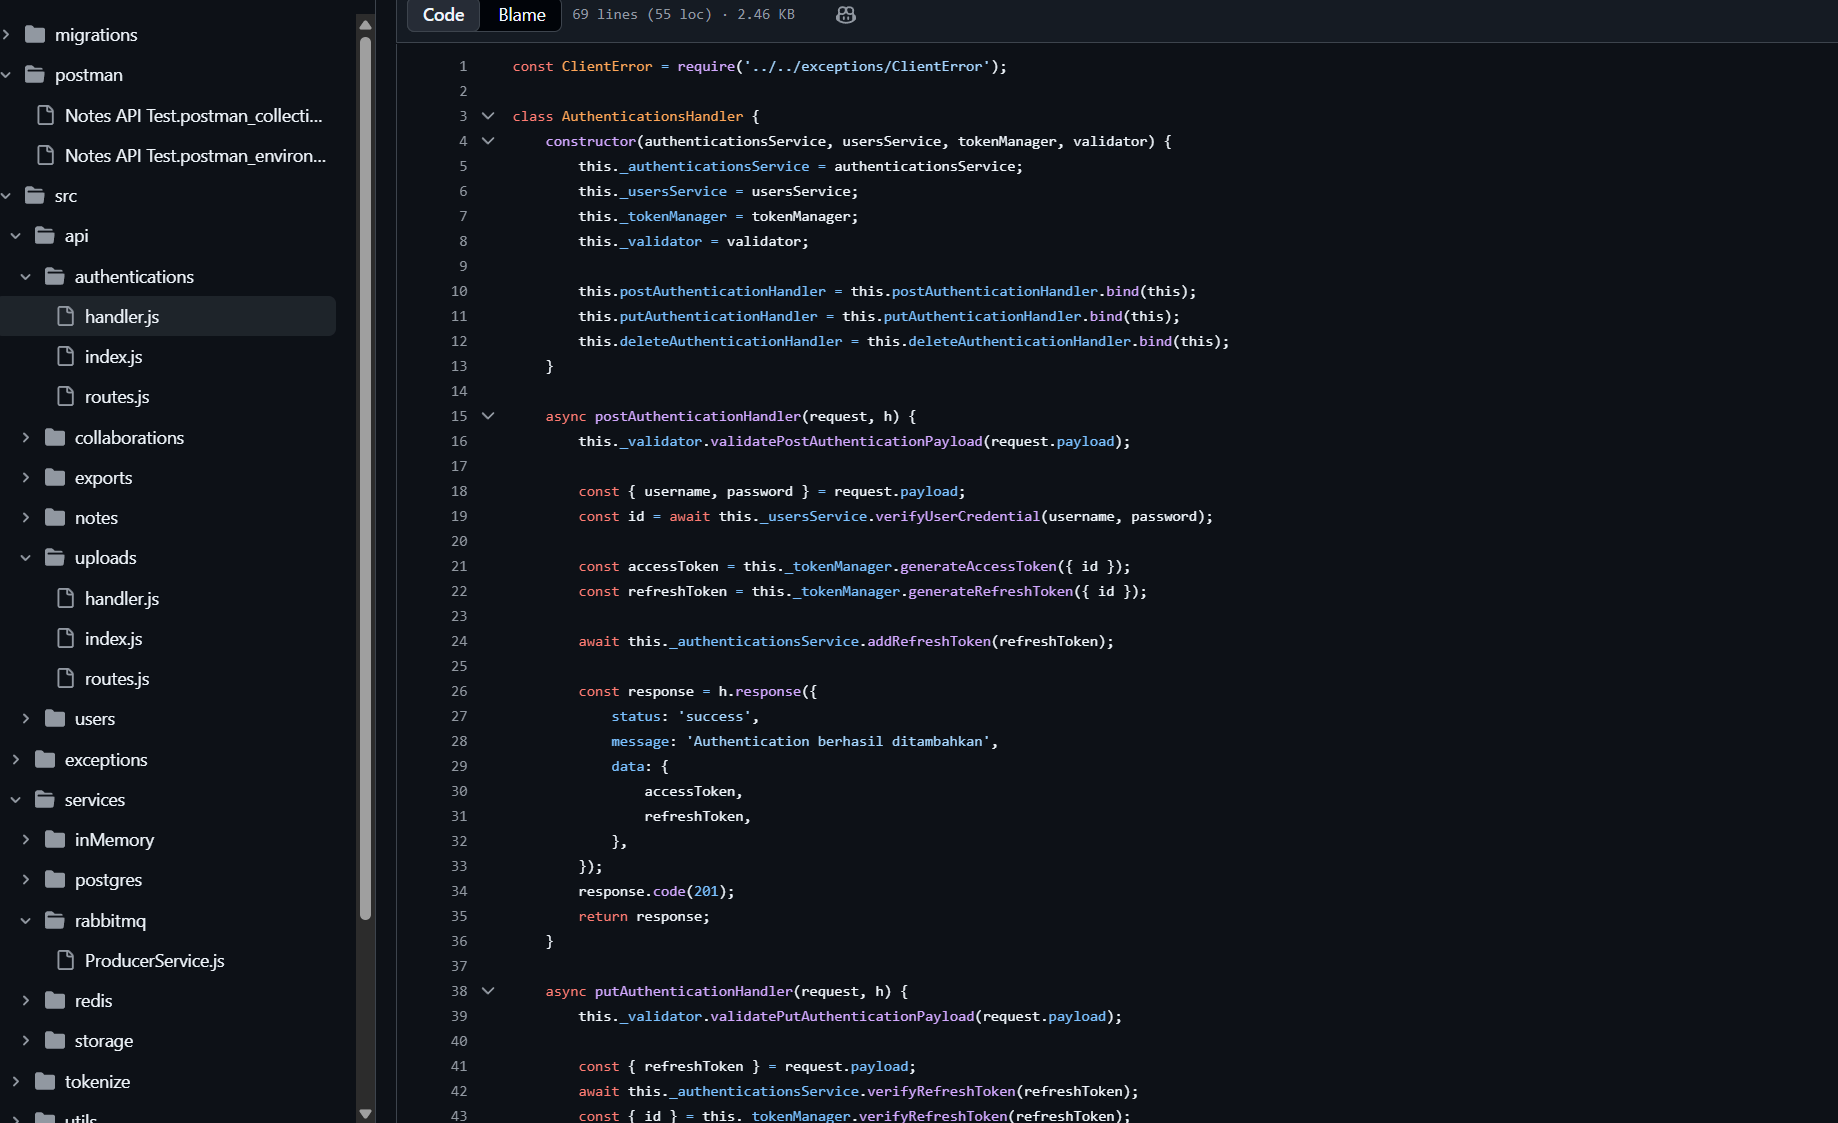The width and height of the screenshot is (1838, 1123).
Task: Click the rabbitmq folder icon
Action: (x=55, y=921)
